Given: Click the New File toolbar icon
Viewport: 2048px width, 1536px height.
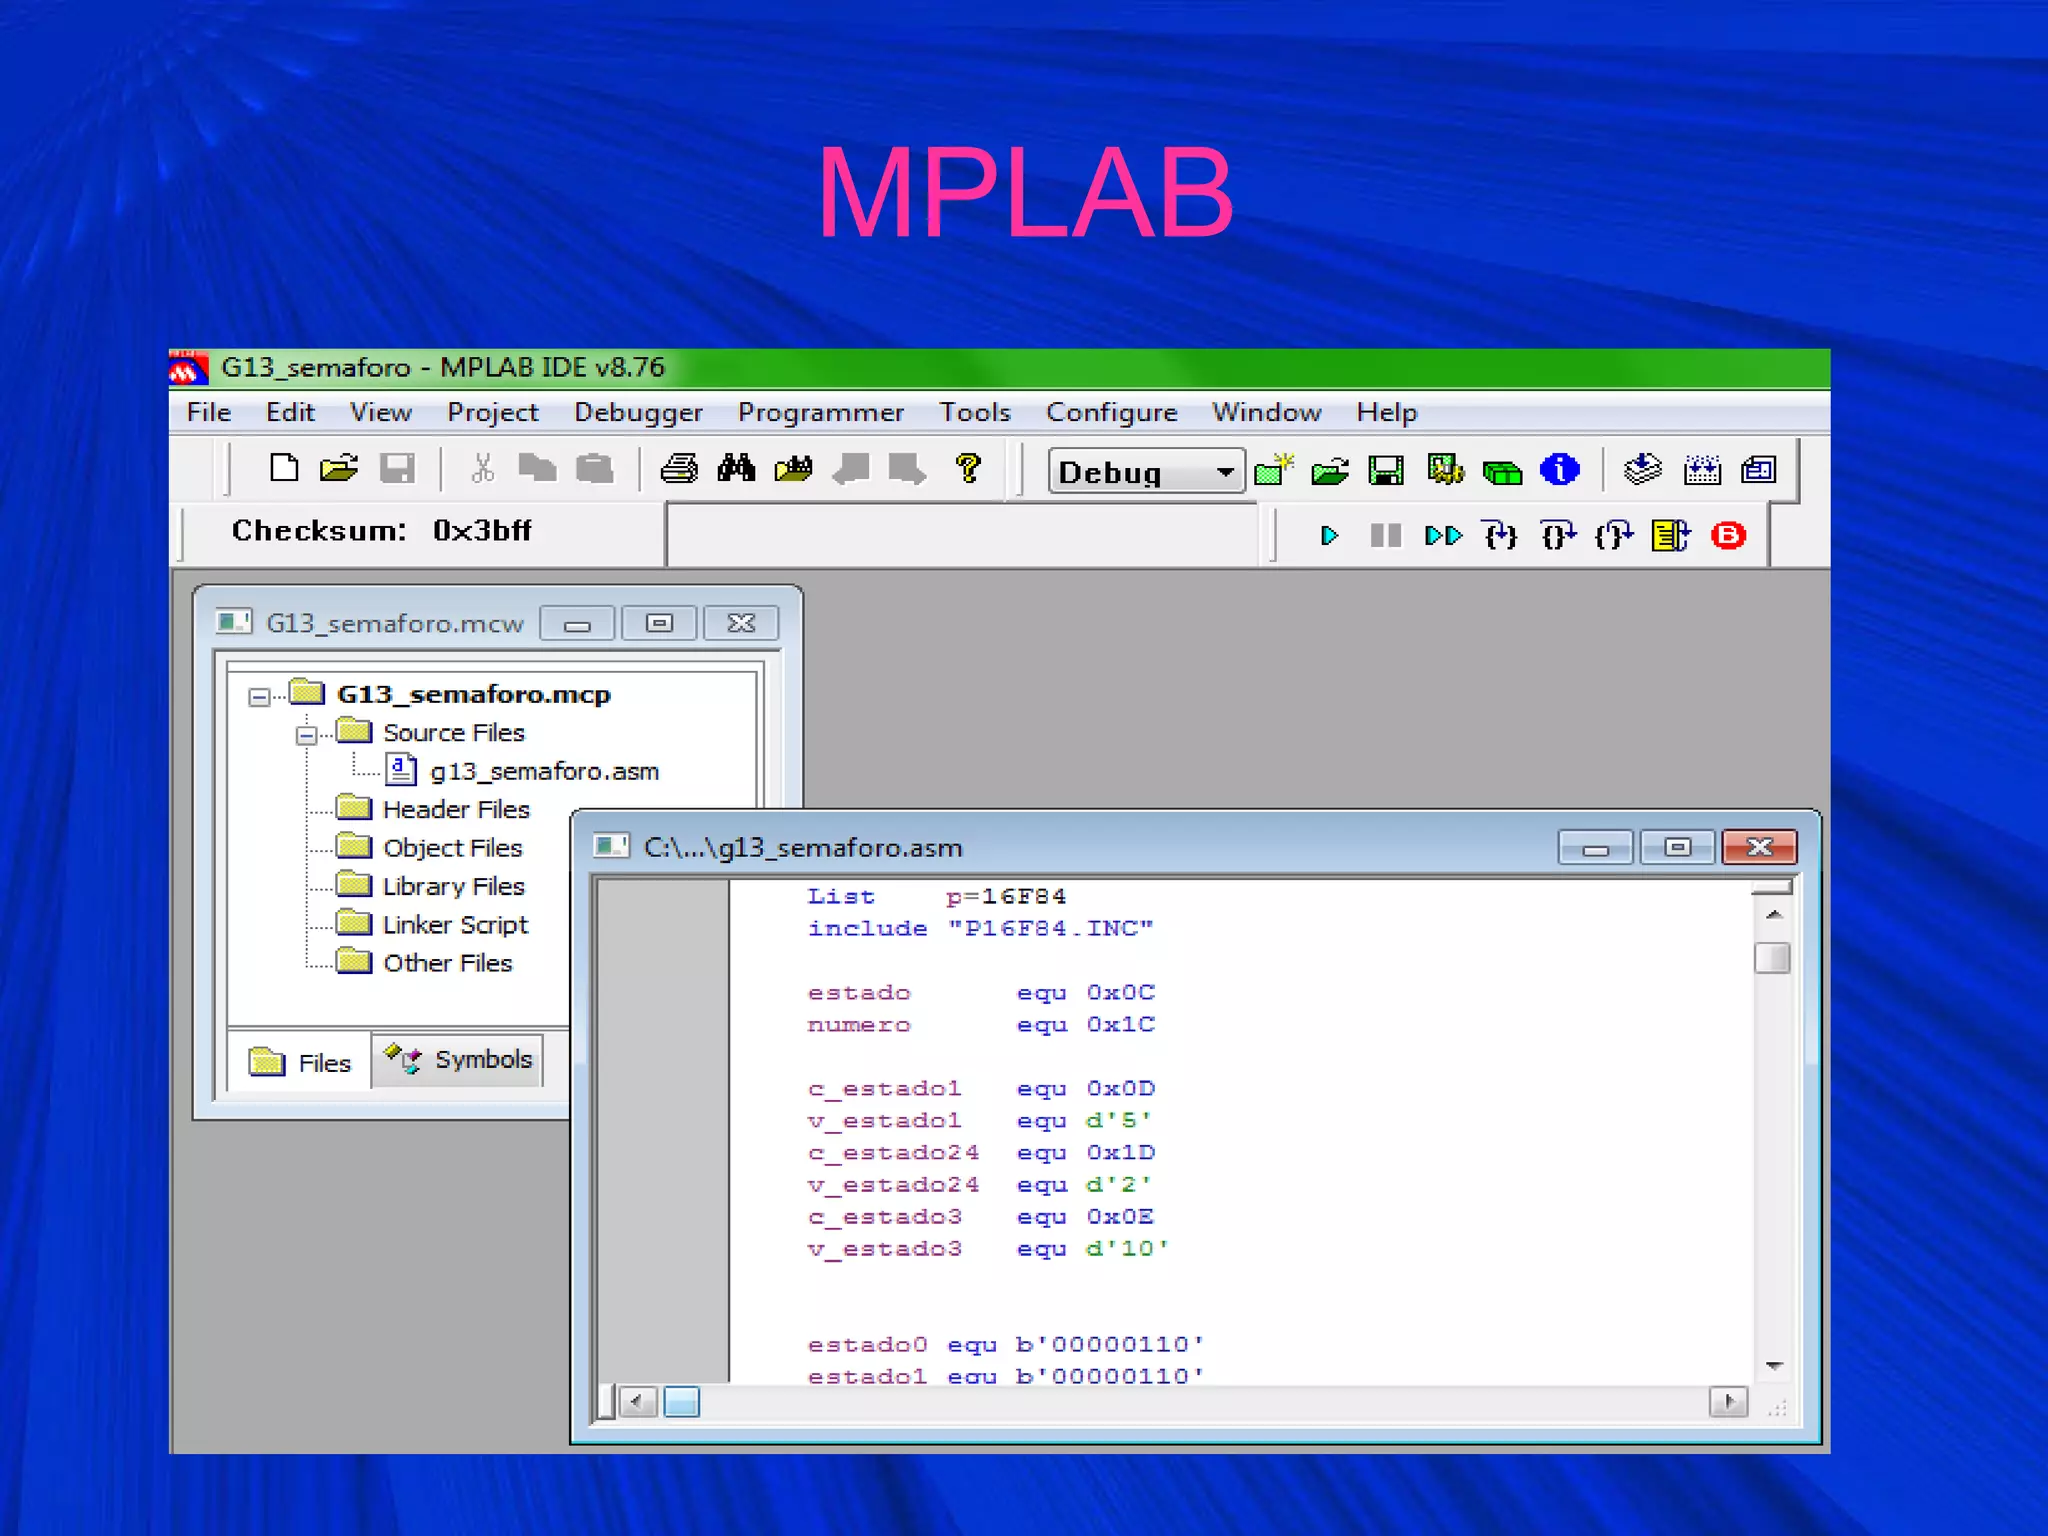Looking at the screenshot, I should tap(284, 468).
